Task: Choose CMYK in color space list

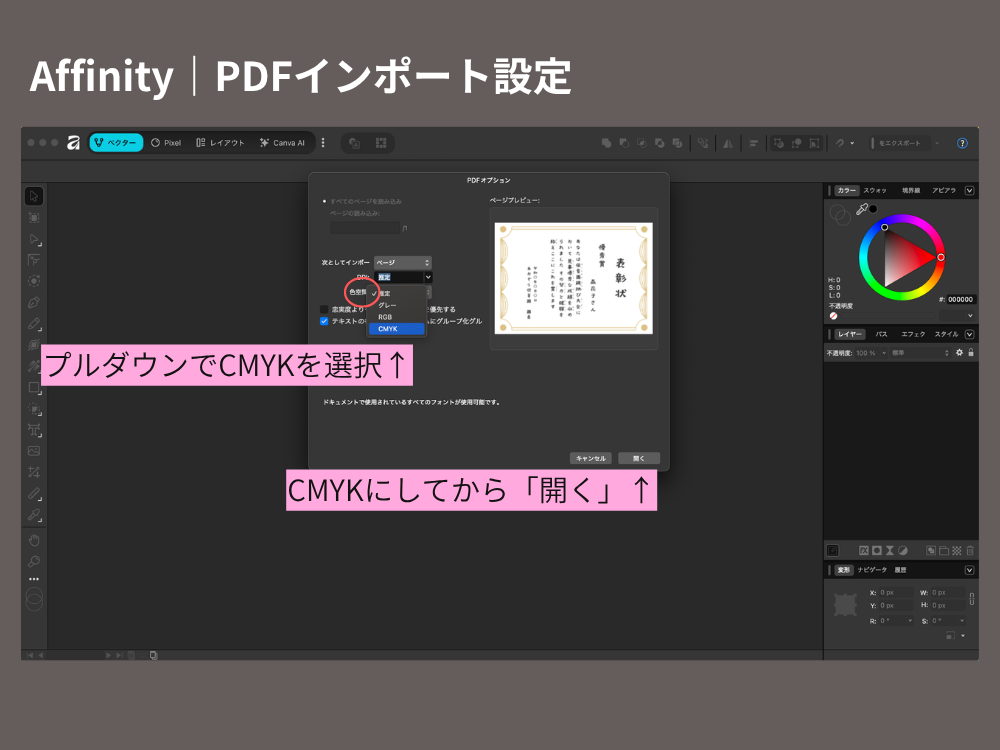Action: 396,329
